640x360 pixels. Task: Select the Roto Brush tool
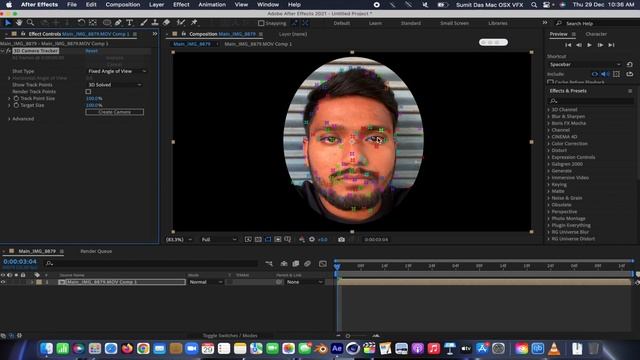pyautogui.click(x=181, y=23)
